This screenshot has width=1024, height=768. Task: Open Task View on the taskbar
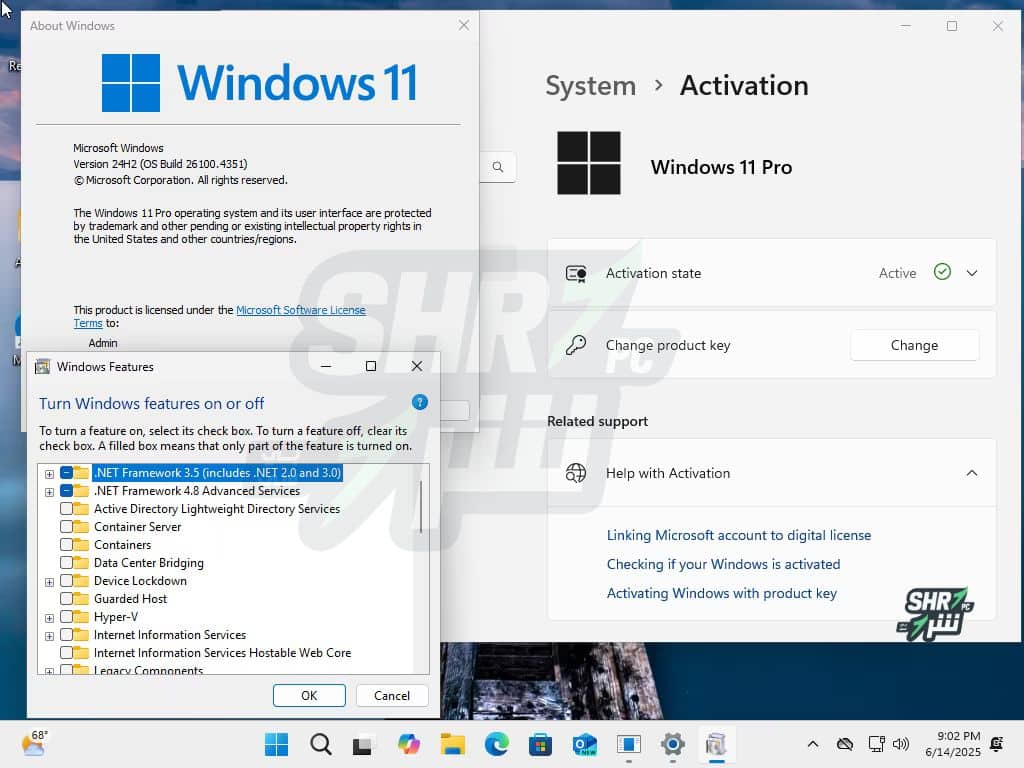(364, 744)
